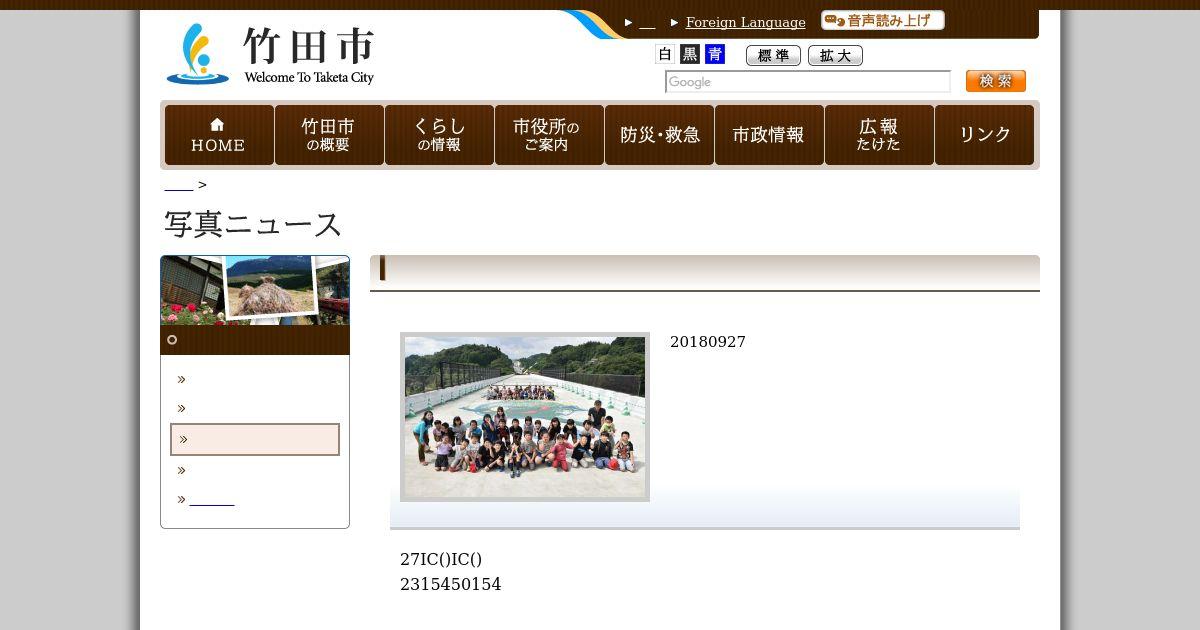The width and height of the screenshot is (1200, 630).
Task: Click the breadcrumb home link
Action: pos(179,185)
